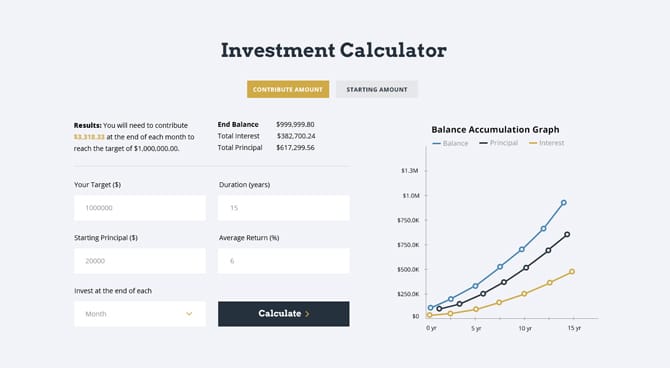Switch to the Starting Amount tab
This screenshot has width=670, height=368.
click(x=376, y=89)
